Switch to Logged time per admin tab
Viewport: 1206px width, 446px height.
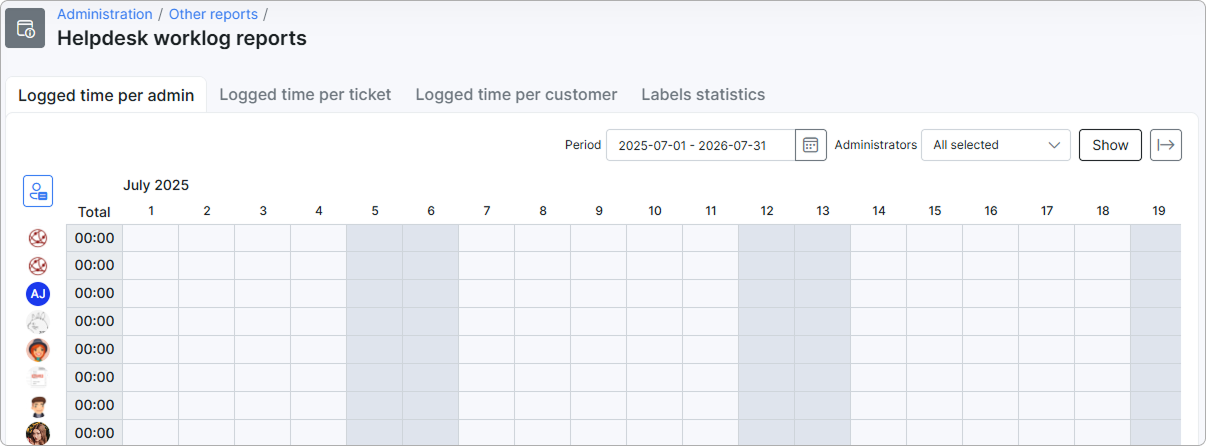(x=106, y=95)
